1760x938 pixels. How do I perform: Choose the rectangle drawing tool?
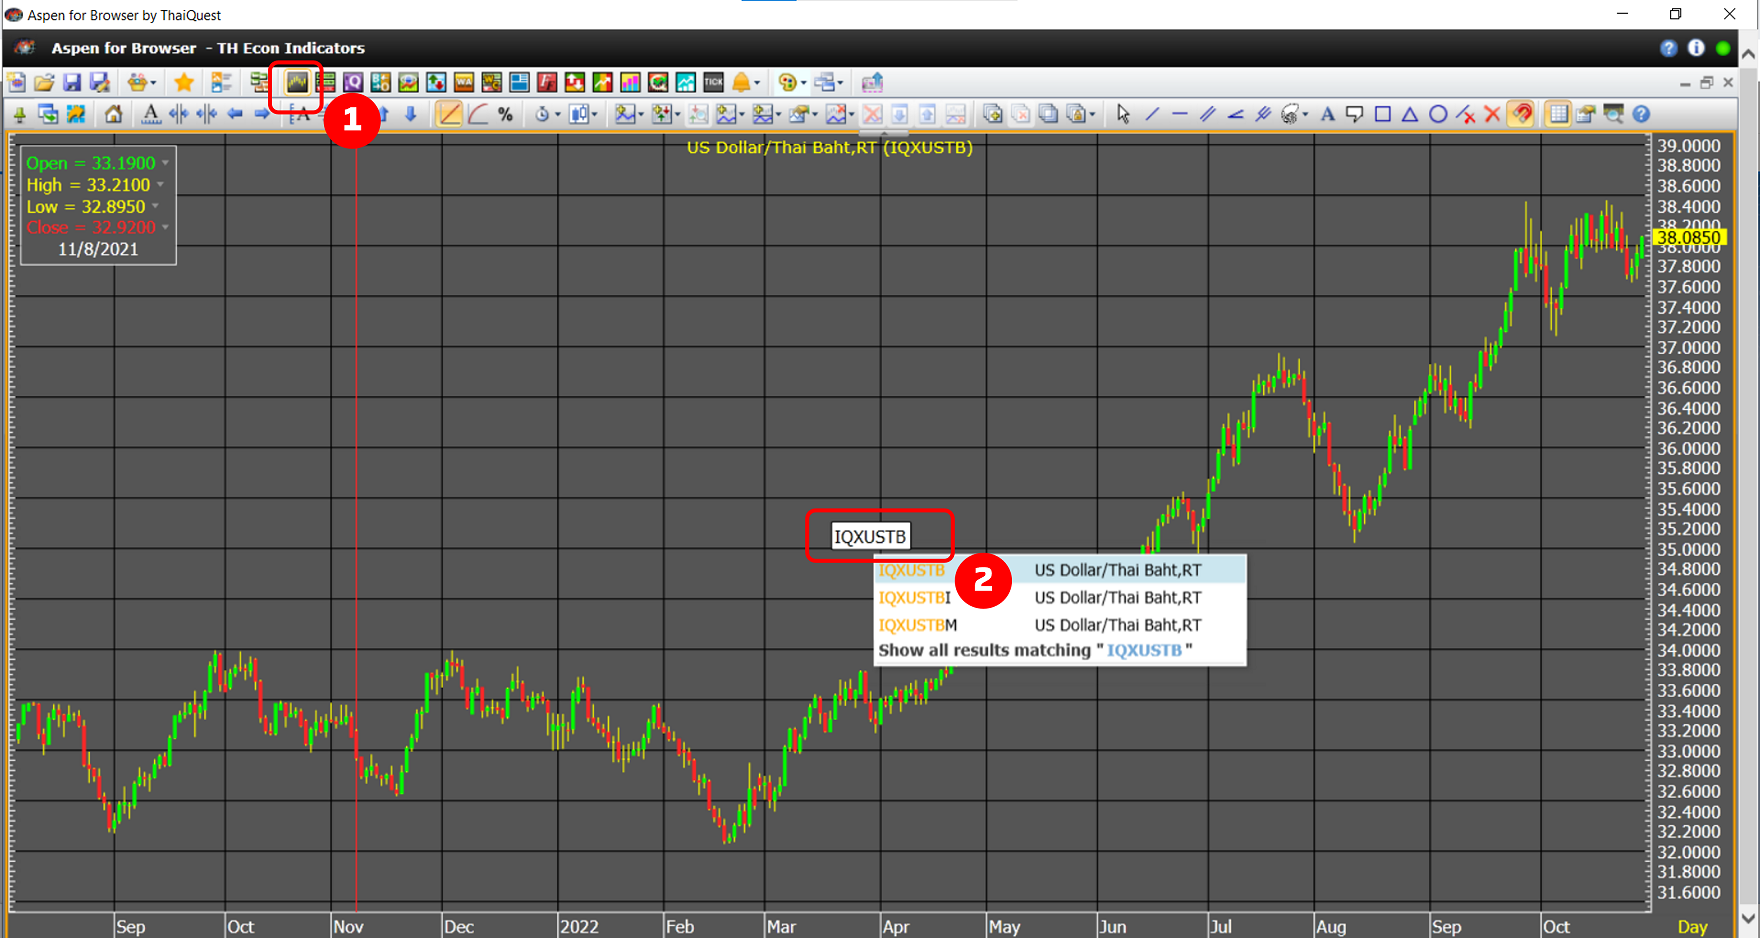(x=1382, y=114)
